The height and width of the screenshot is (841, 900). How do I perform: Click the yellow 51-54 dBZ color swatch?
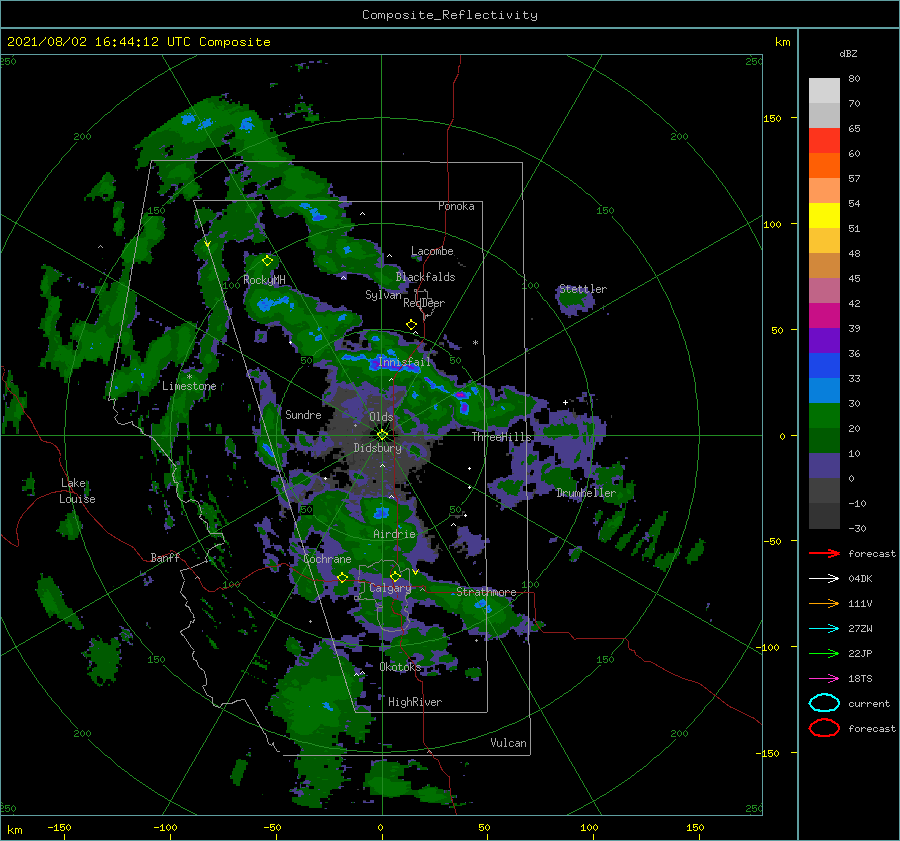click(824, 216)
